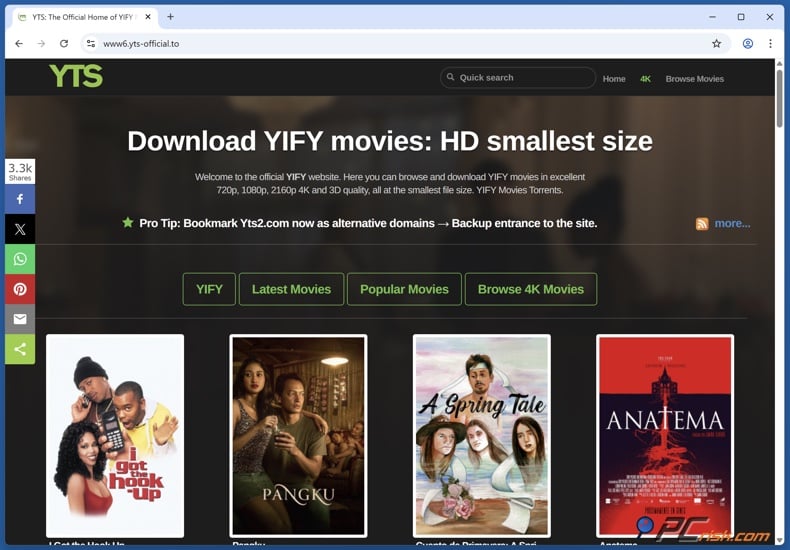Click the browser back arrow
The width and height of the screenshot is (790, 550).
point(19,44)
